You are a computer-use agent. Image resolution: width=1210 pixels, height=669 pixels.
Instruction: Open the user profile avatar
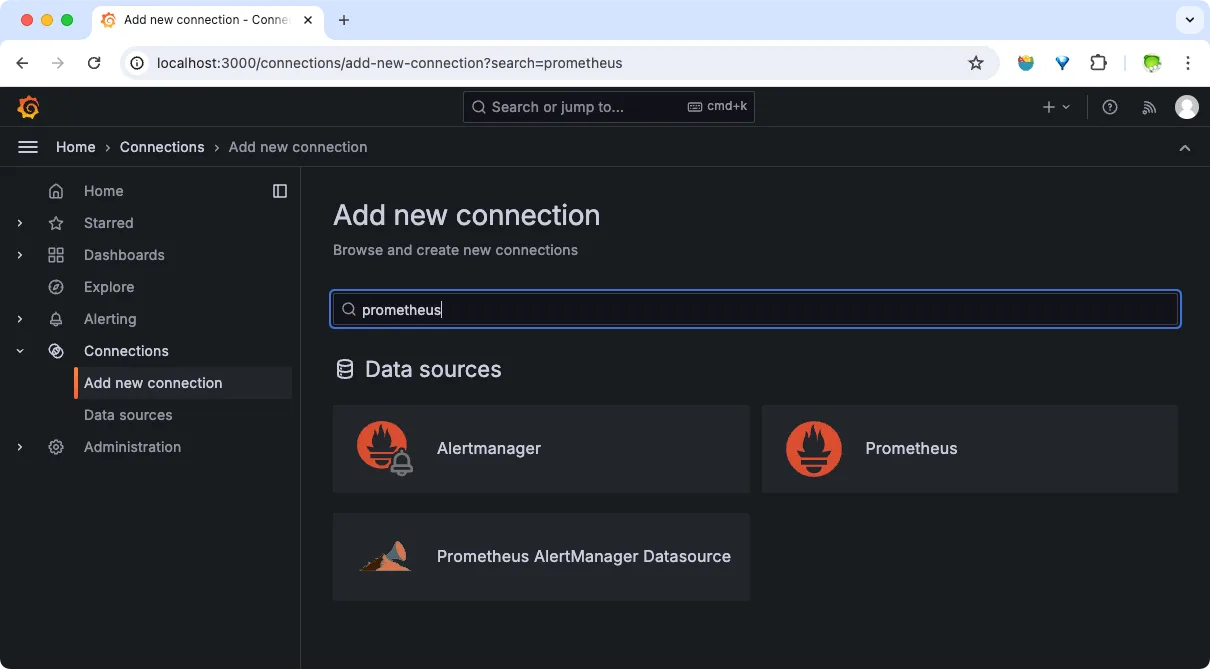point(1186,107)
